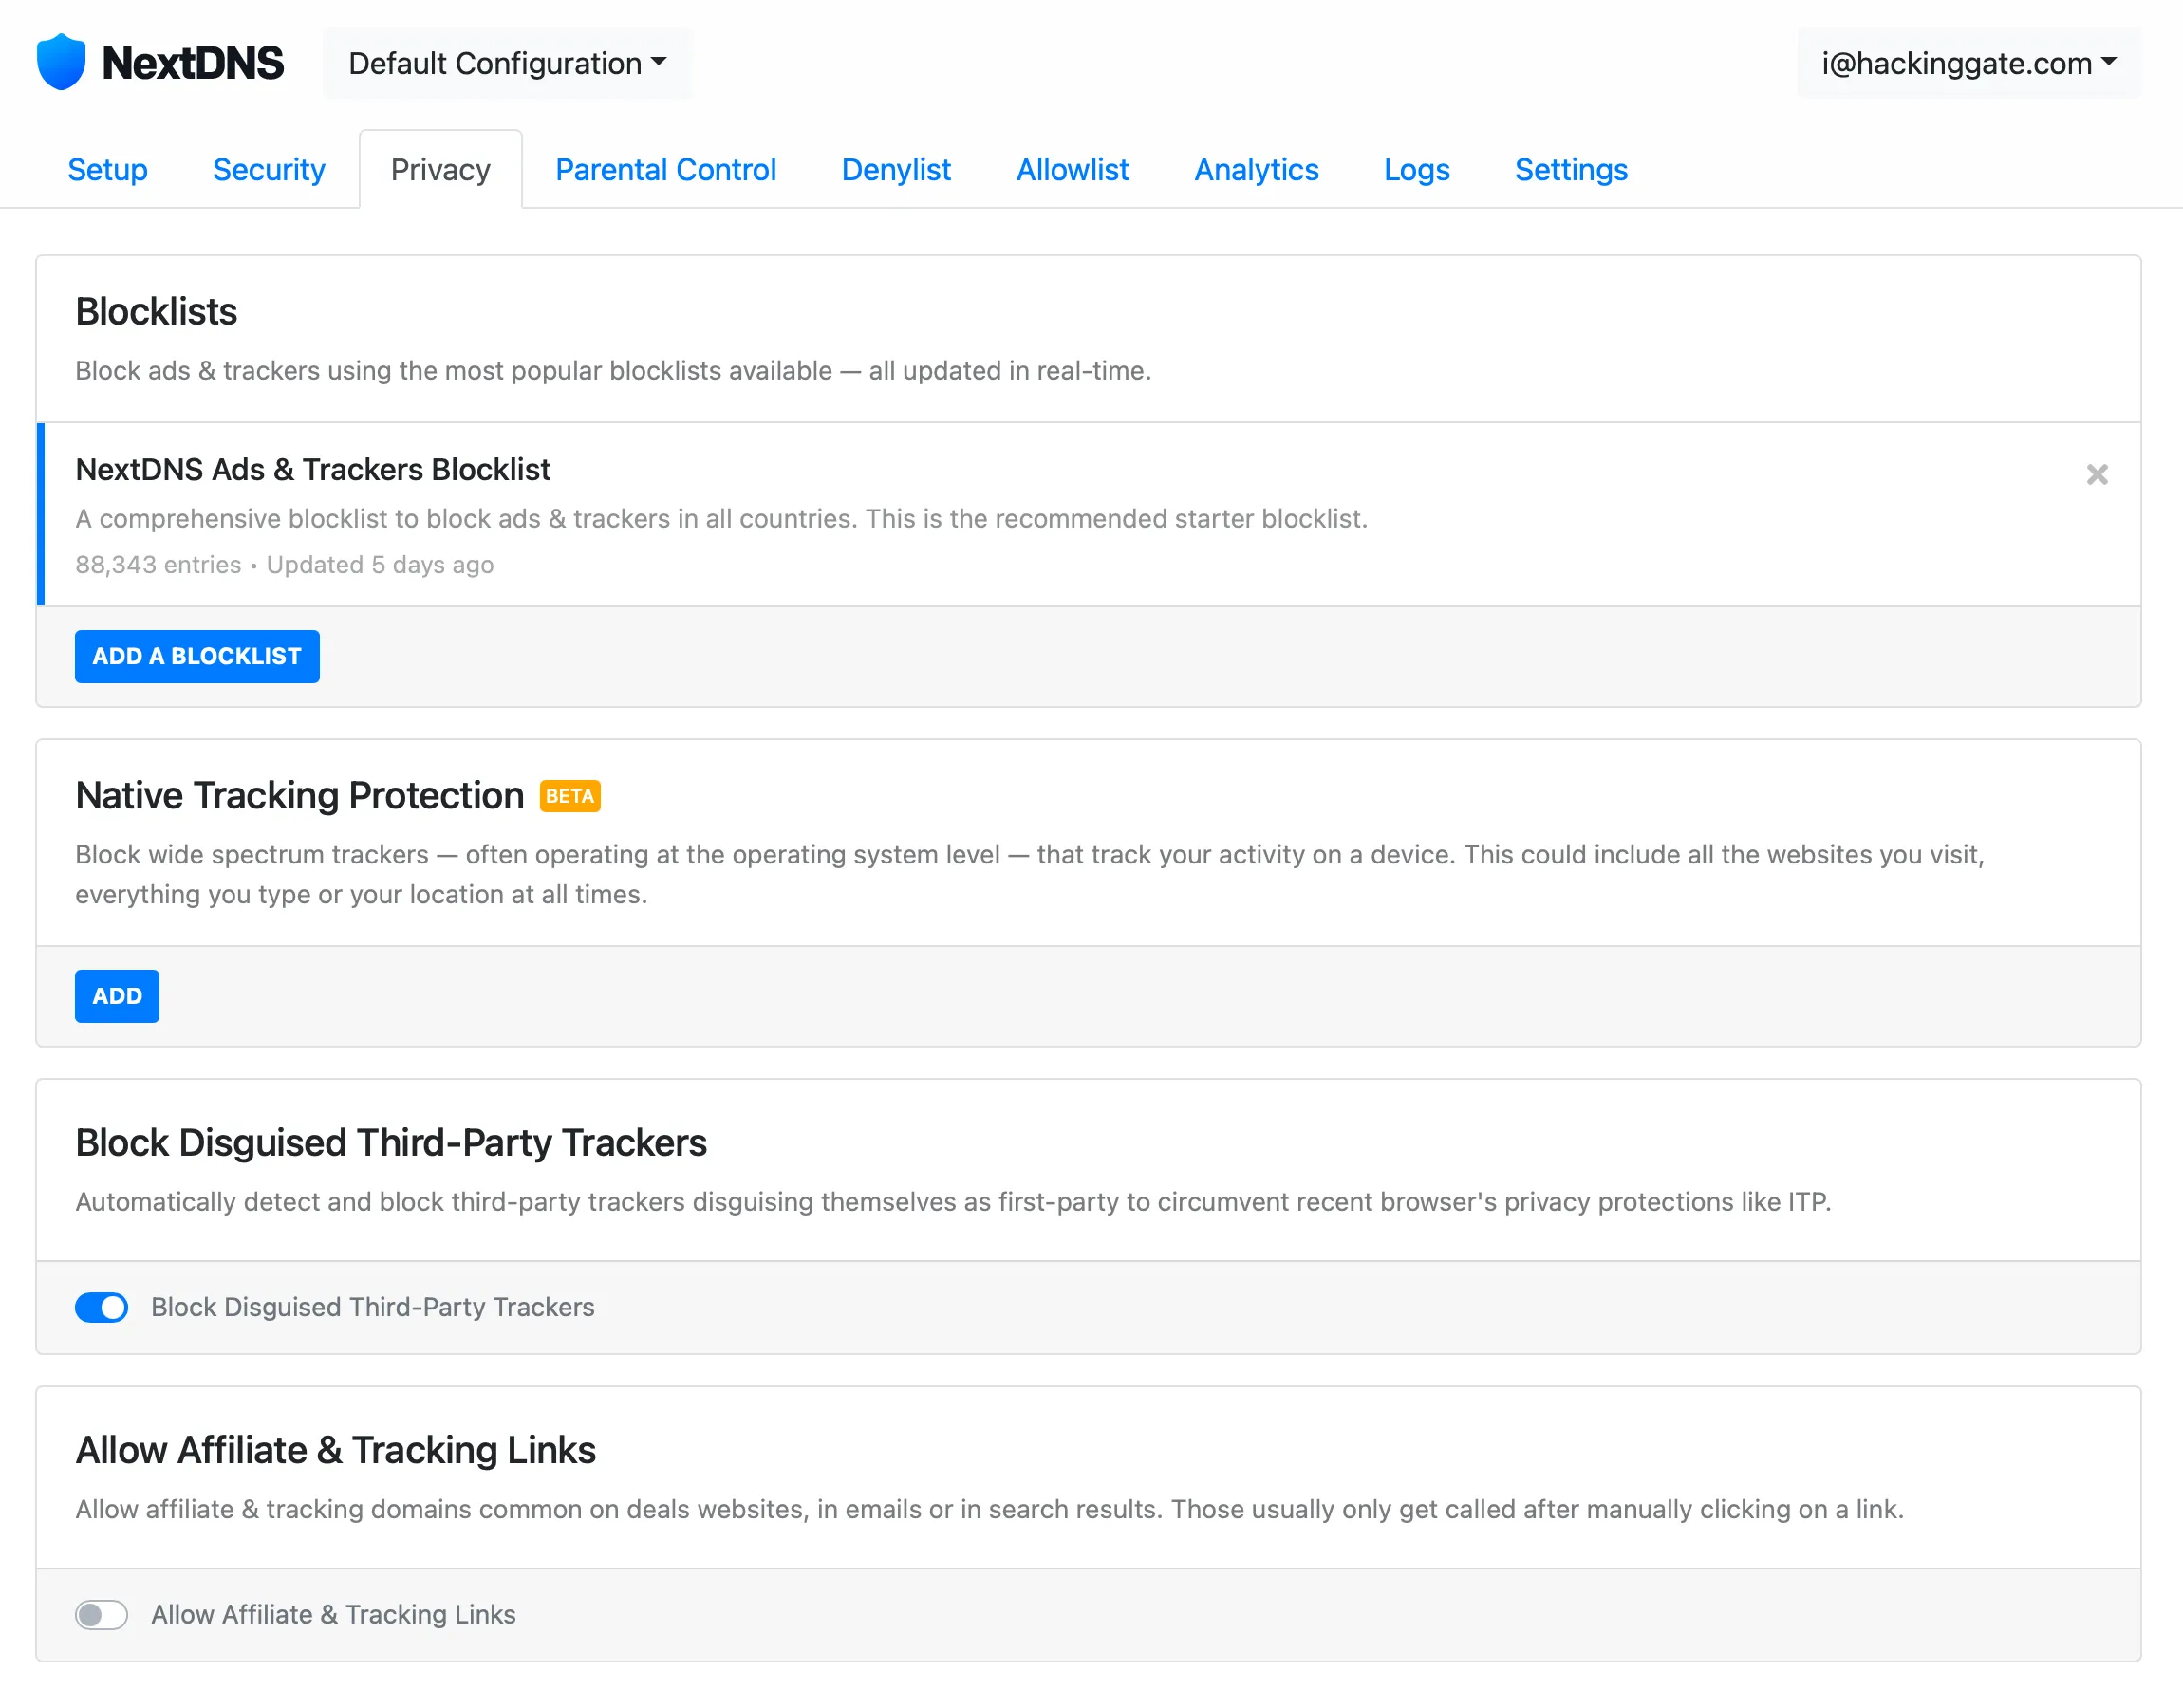The width and height of the screenshot is (2183, 1708).
Task: Navigate to the Settings tab
Action: 1570,170
